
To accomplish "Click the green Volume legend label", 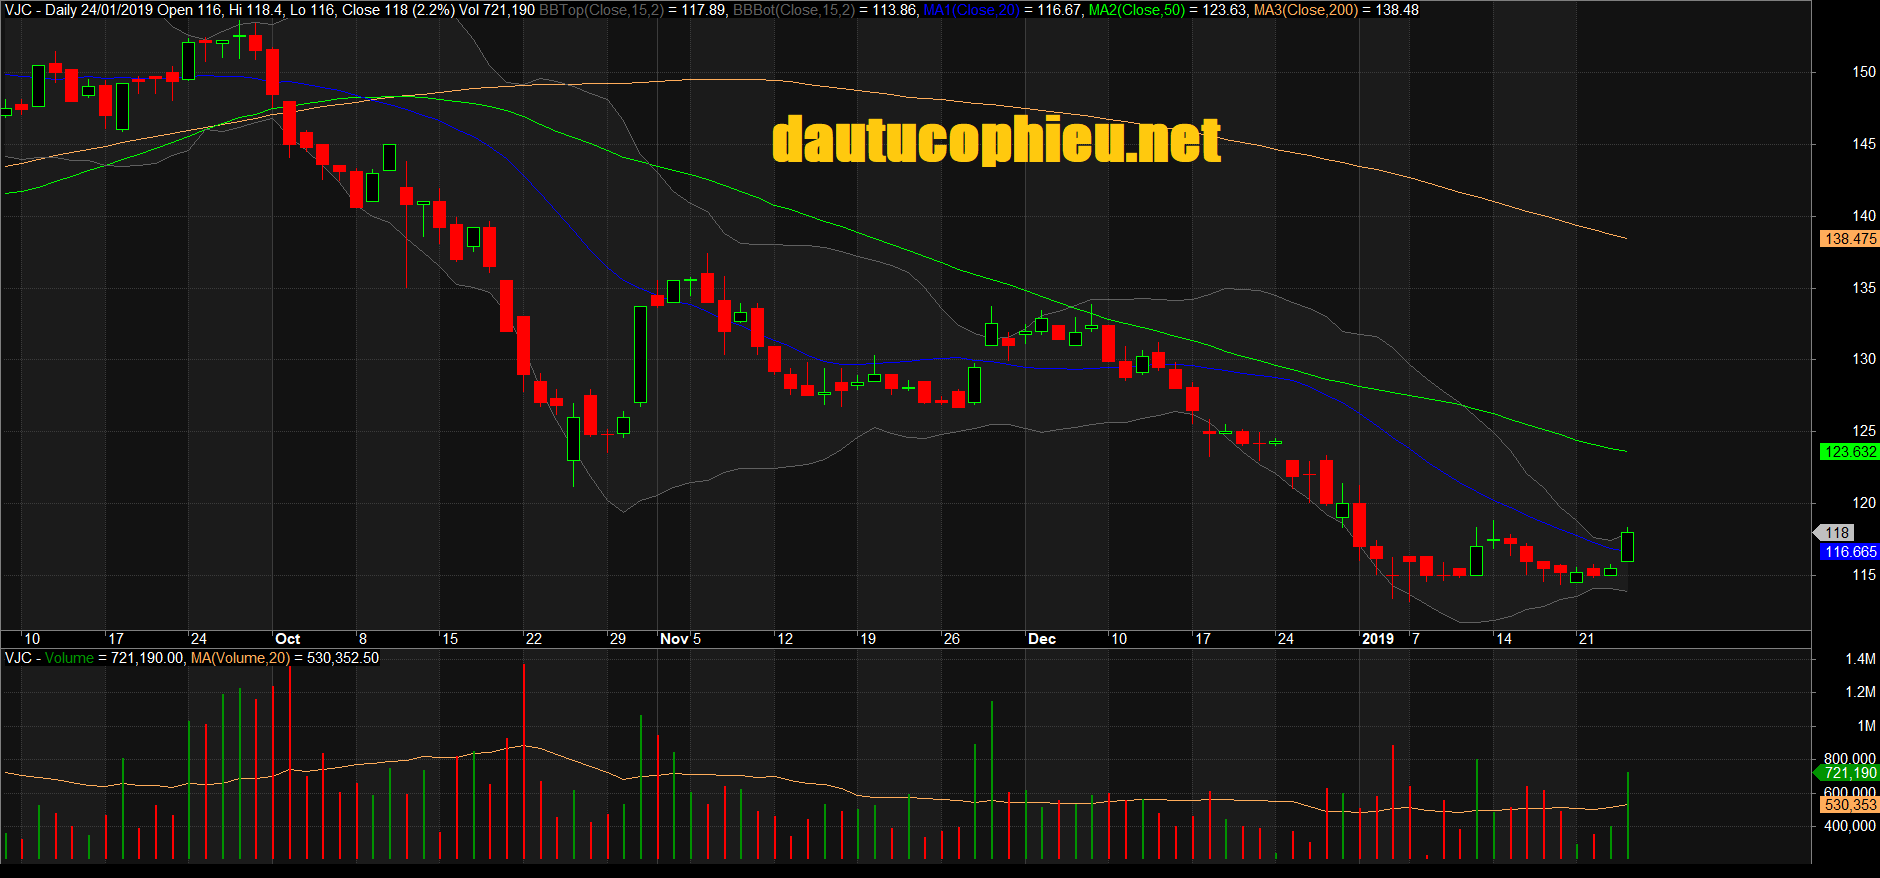I will pyautogui.click(x=69, y=658).
